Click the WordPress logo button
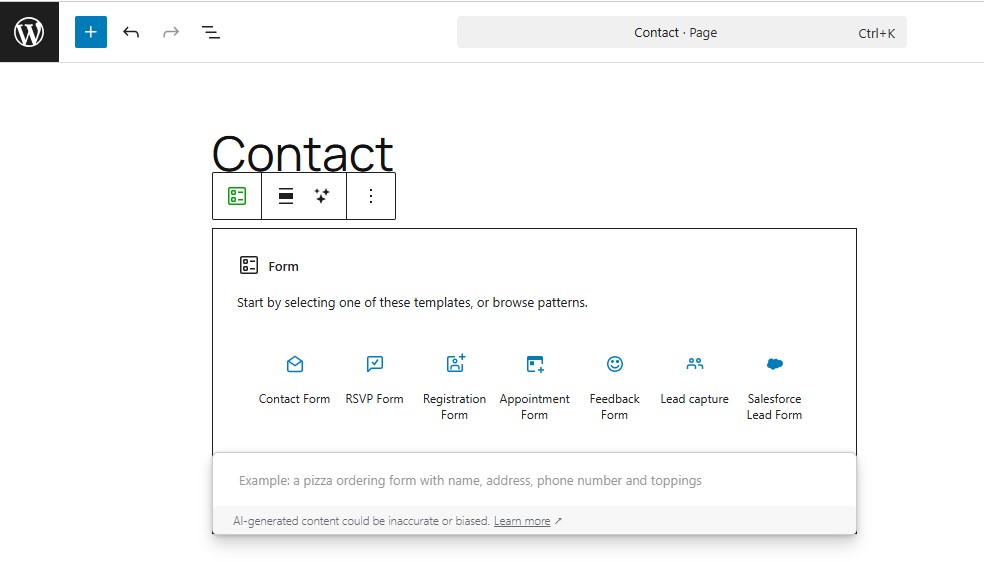The image size is (984, 562). (x=29, y=32)
